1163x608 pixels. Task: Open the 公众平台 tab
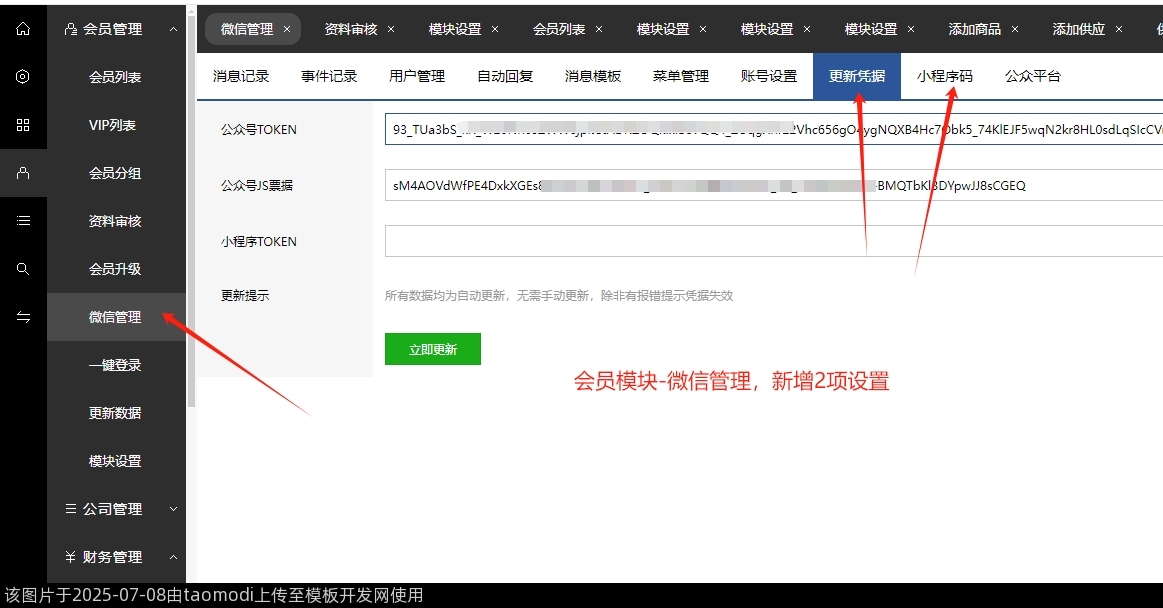point(1032,75)
